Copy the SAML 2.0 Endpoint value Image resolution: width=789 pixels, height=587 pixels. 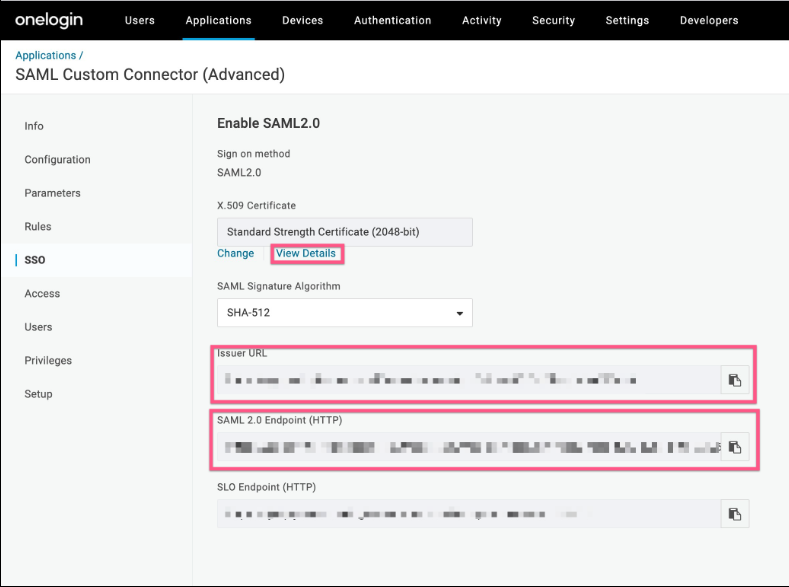click(x=734, y=447)
